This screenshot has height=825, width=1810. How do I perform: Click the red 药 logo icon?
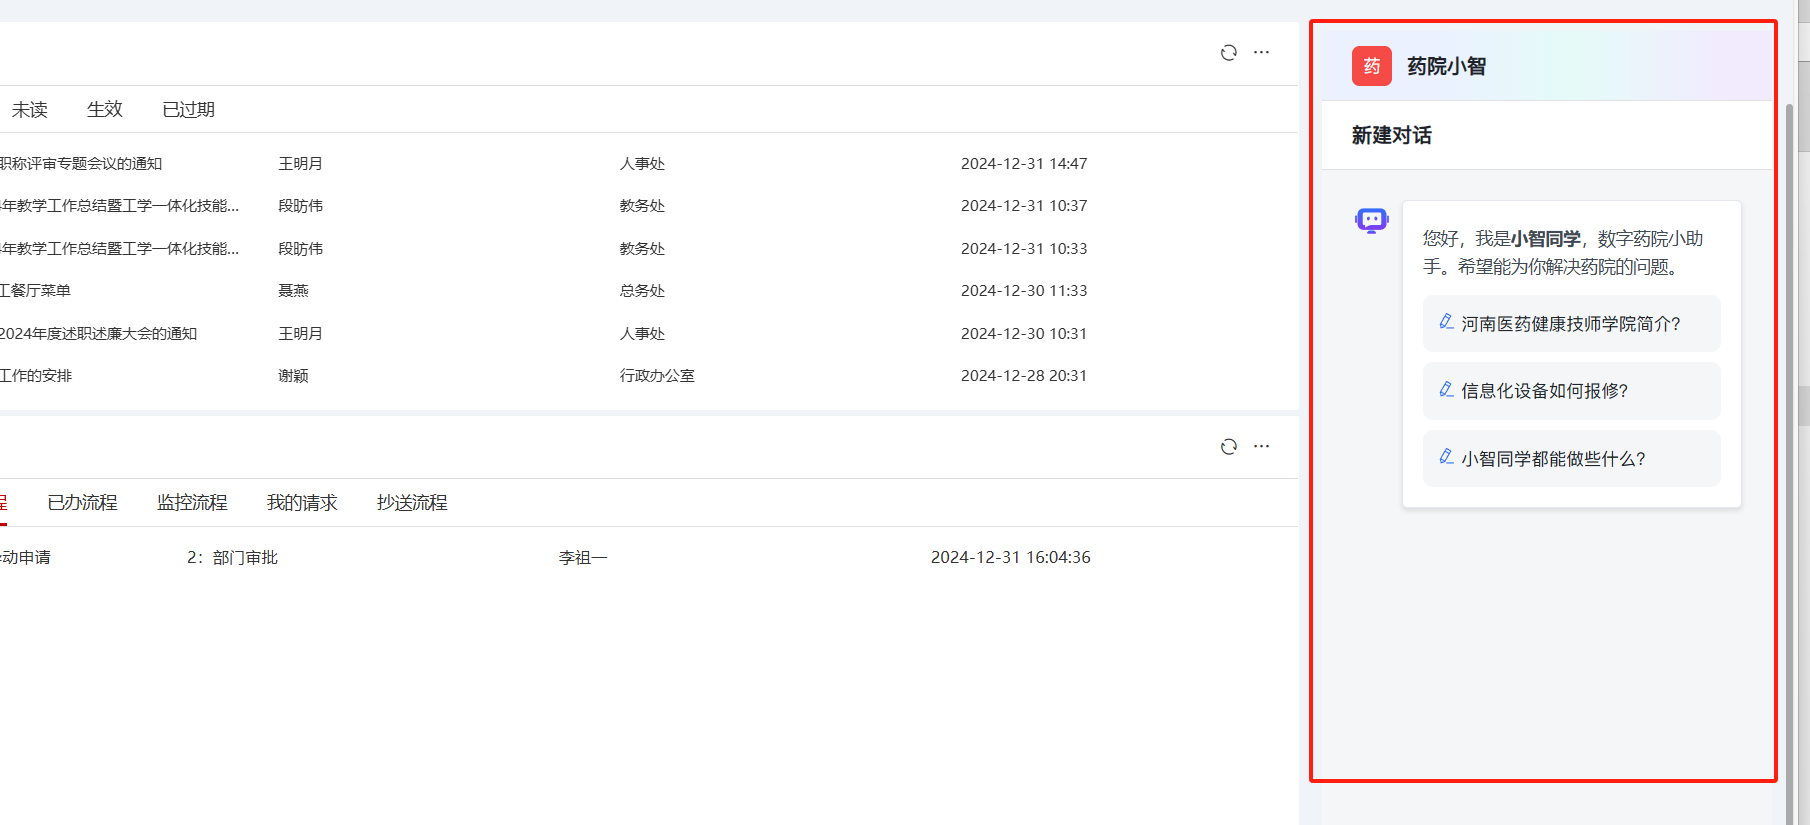[1371, 66]
